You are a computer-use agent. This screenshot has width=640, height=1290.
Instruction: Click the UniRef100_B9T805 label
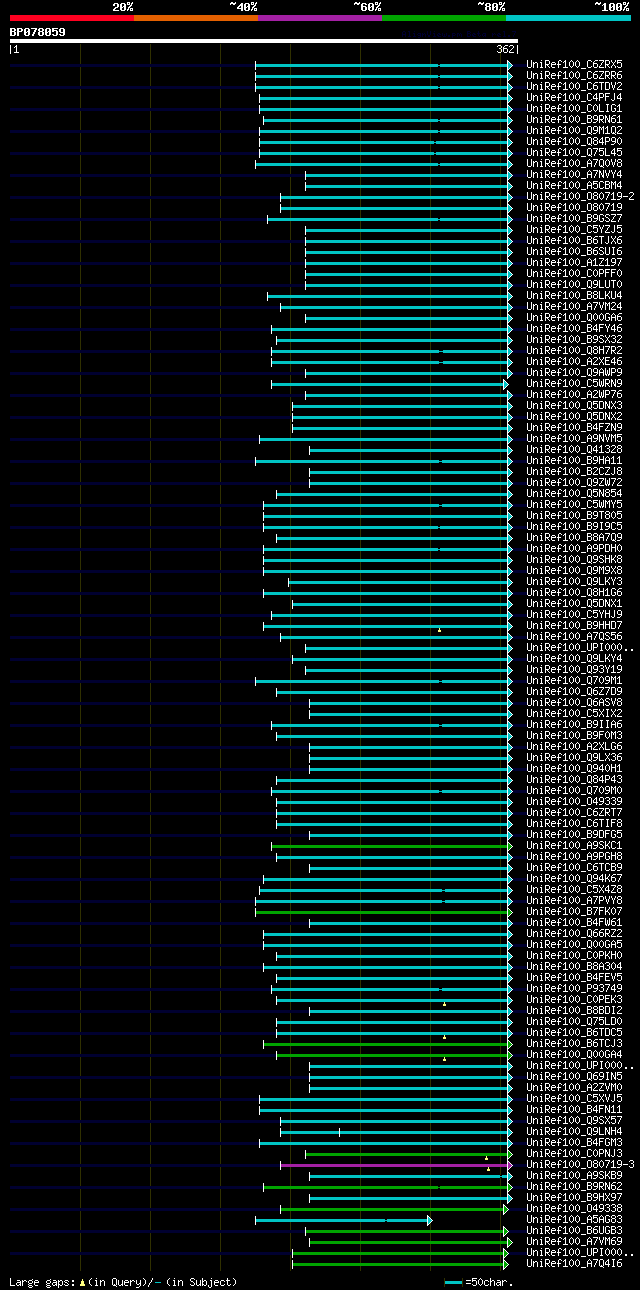click(574, 515)
